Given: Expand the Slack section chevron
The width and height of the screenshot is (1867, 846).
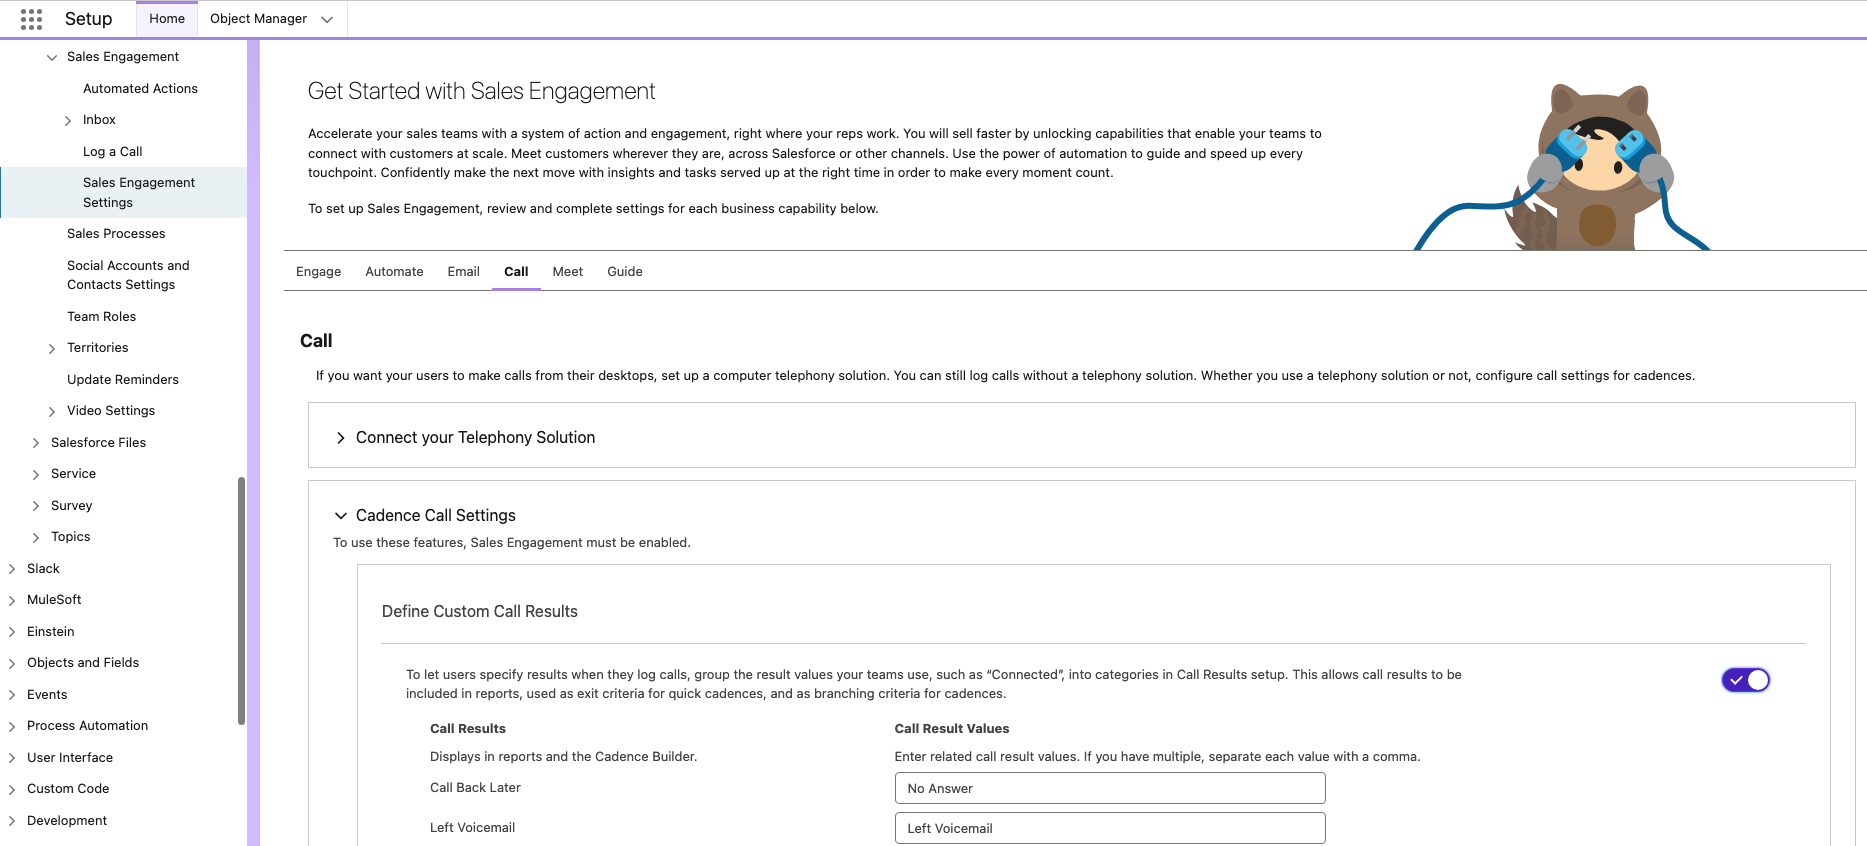Looking at the screenshot, I should [12, 569].
